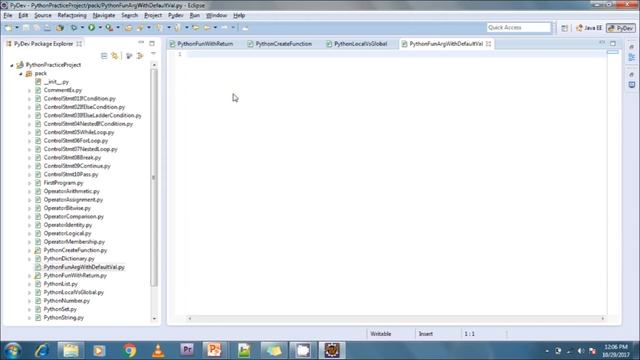Click the Debug bug icon in toolbar

[74, 28]
